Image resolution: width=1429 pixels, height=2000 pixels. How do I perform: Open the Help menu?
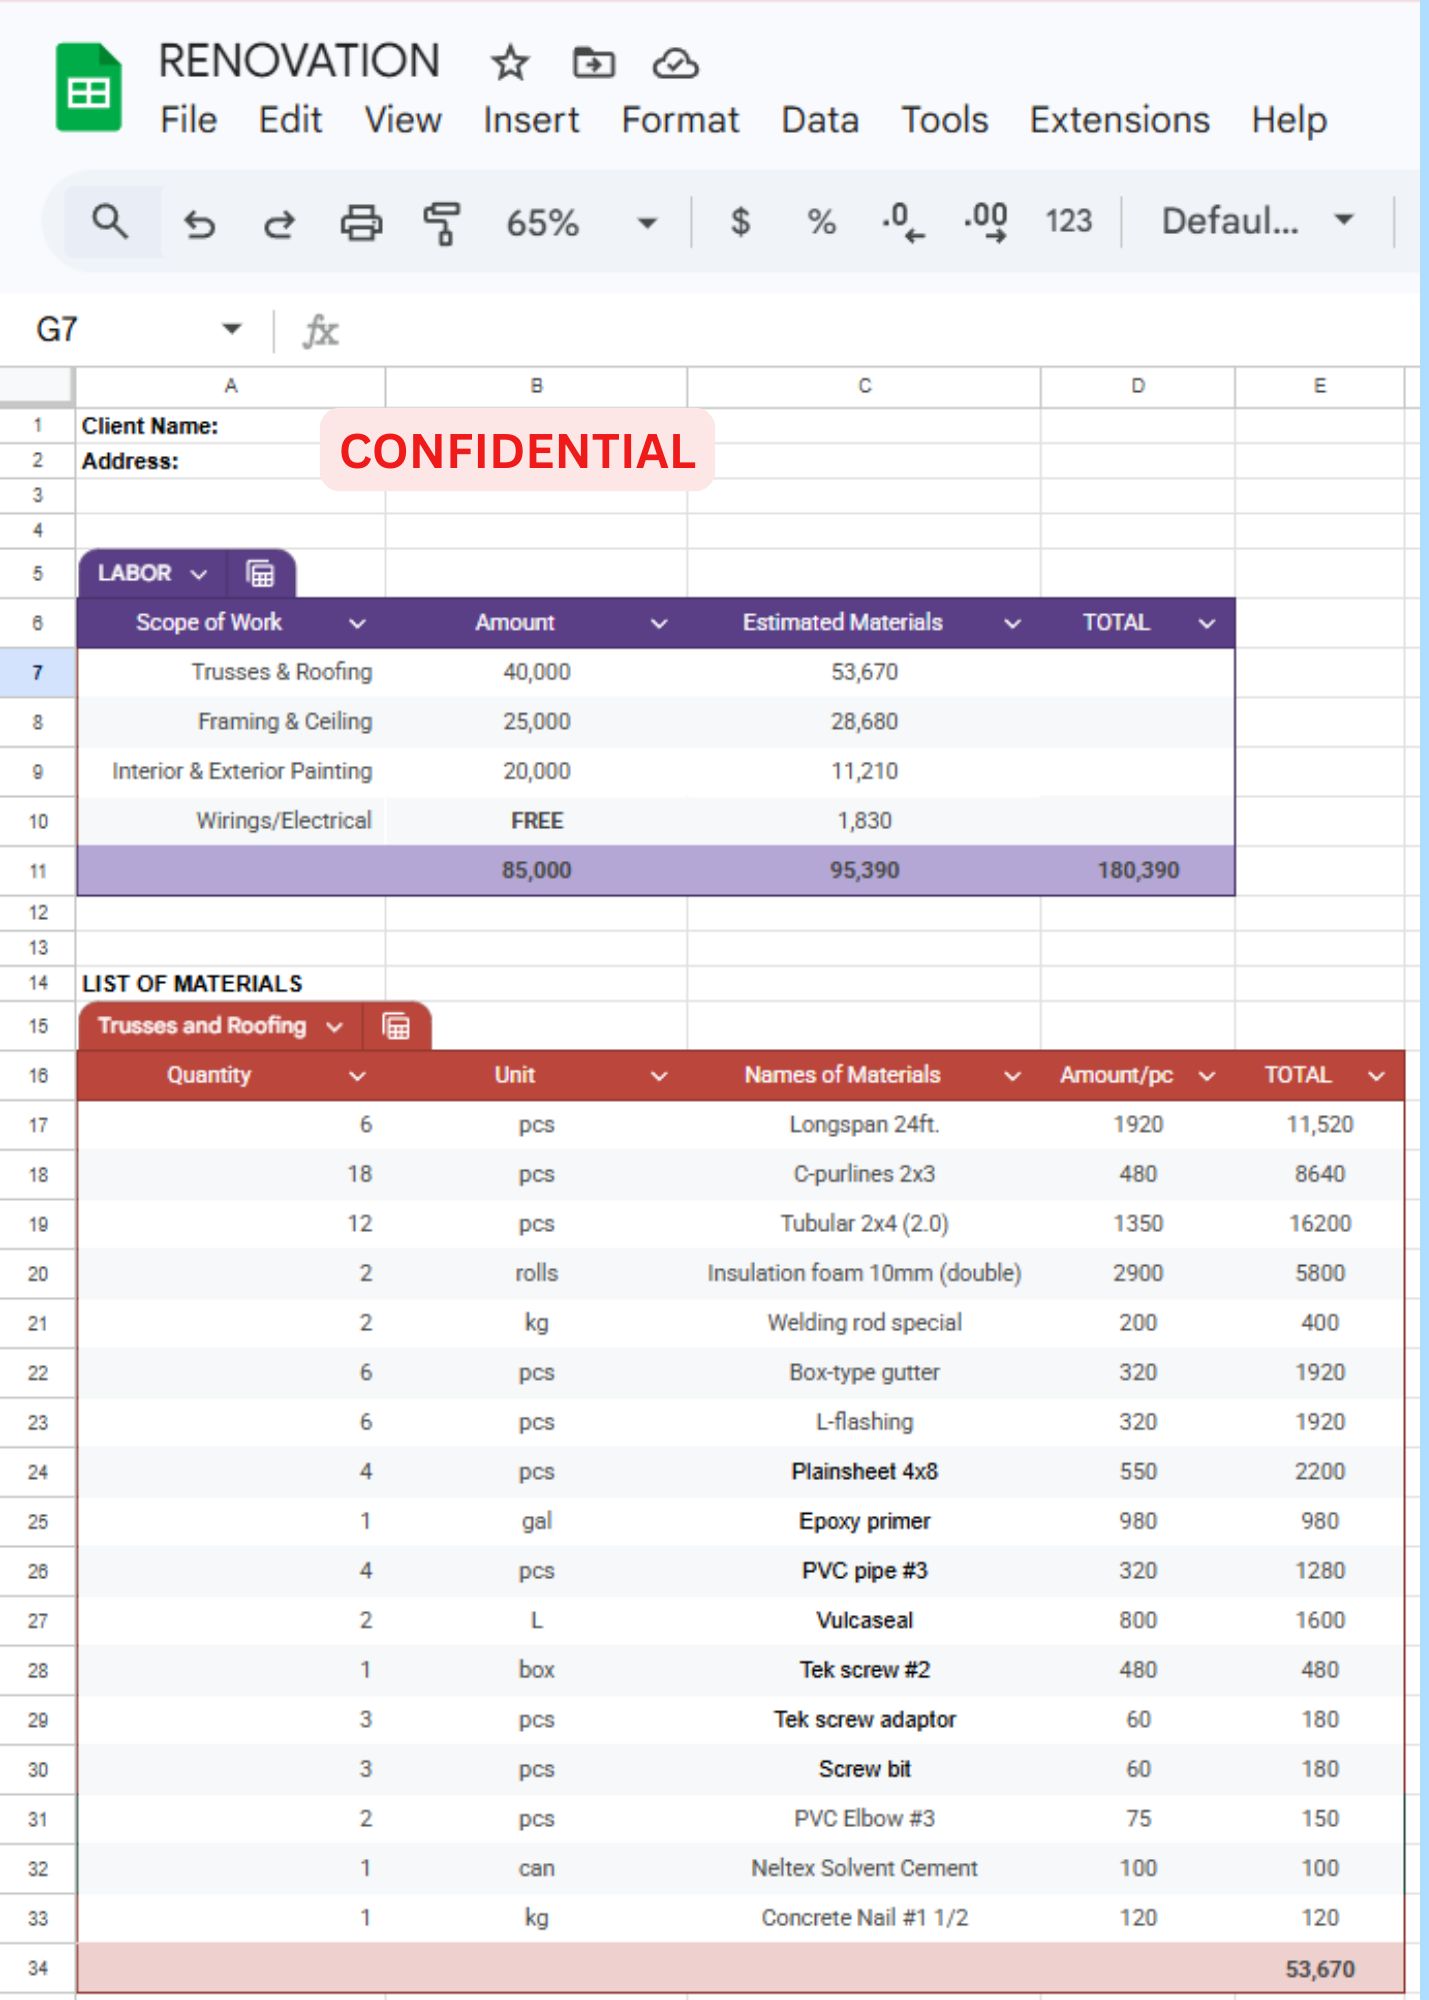pos(1289,120)
